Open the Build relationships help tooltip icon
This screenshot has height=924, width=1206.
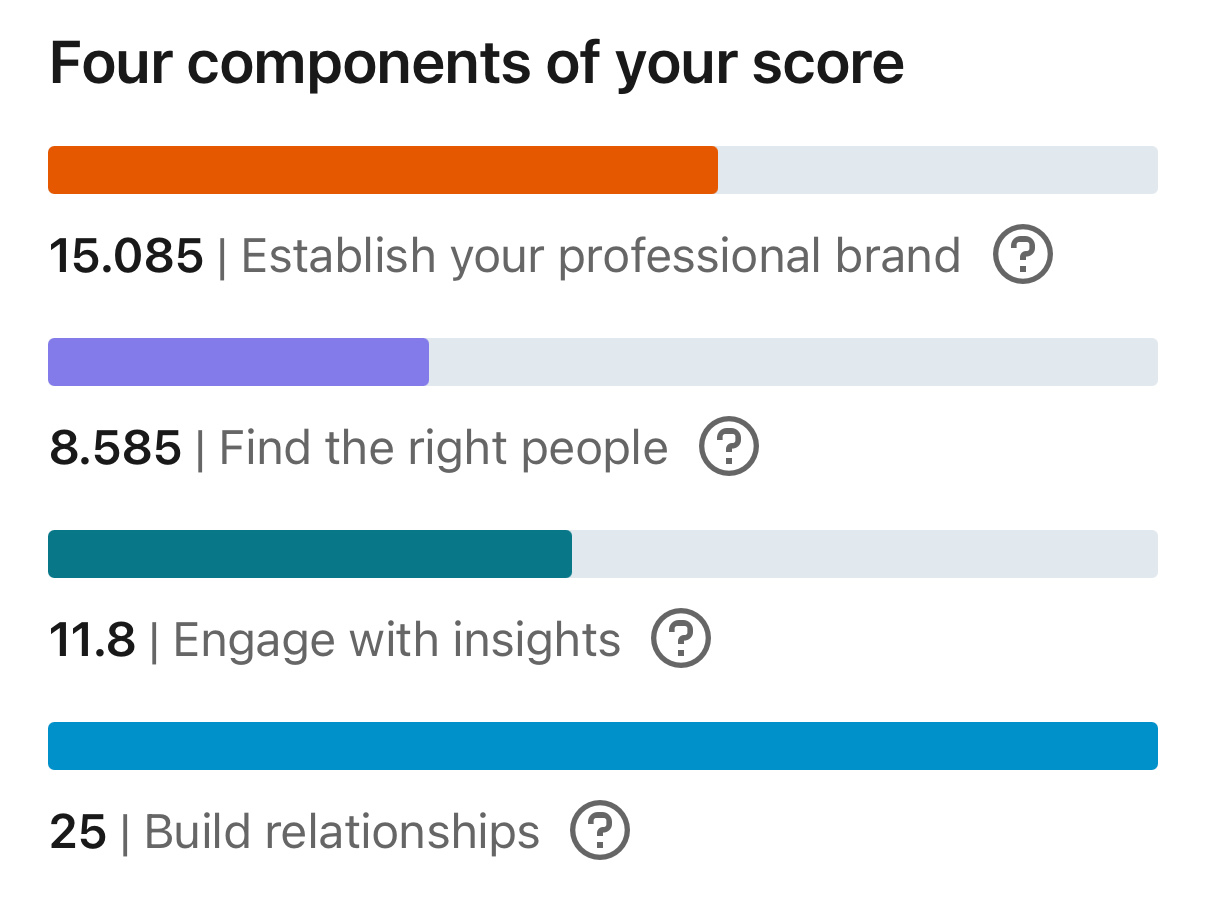[599, 832]
